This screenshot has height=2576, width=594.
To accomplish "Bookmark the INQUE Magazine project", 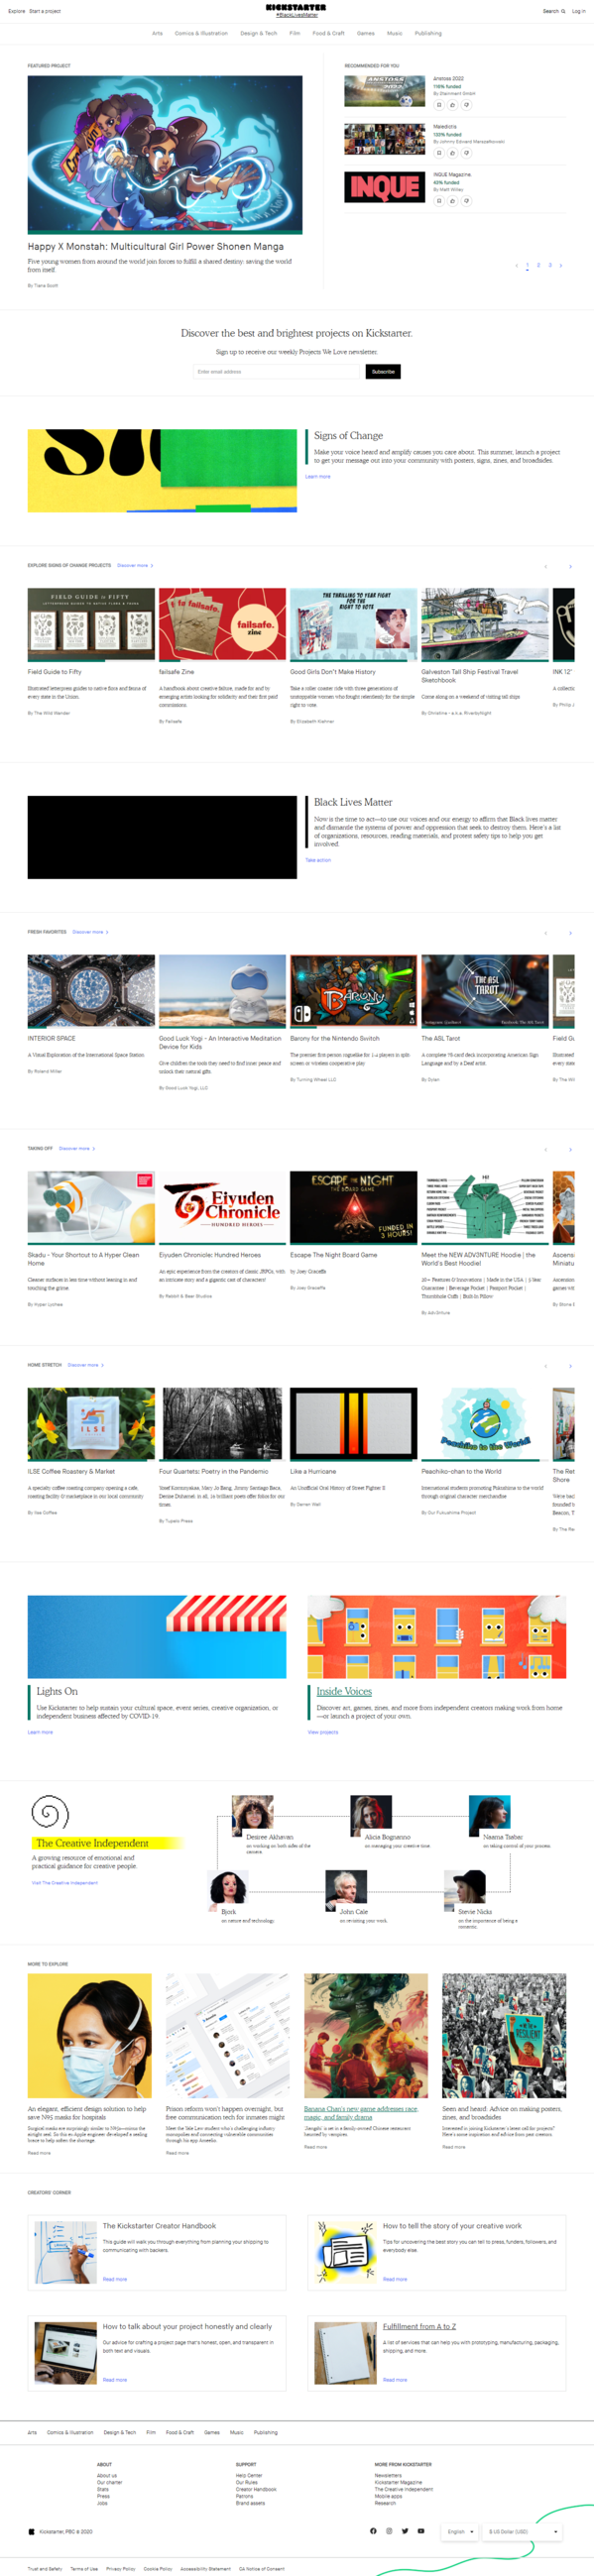I will click(x=439, y=201).
